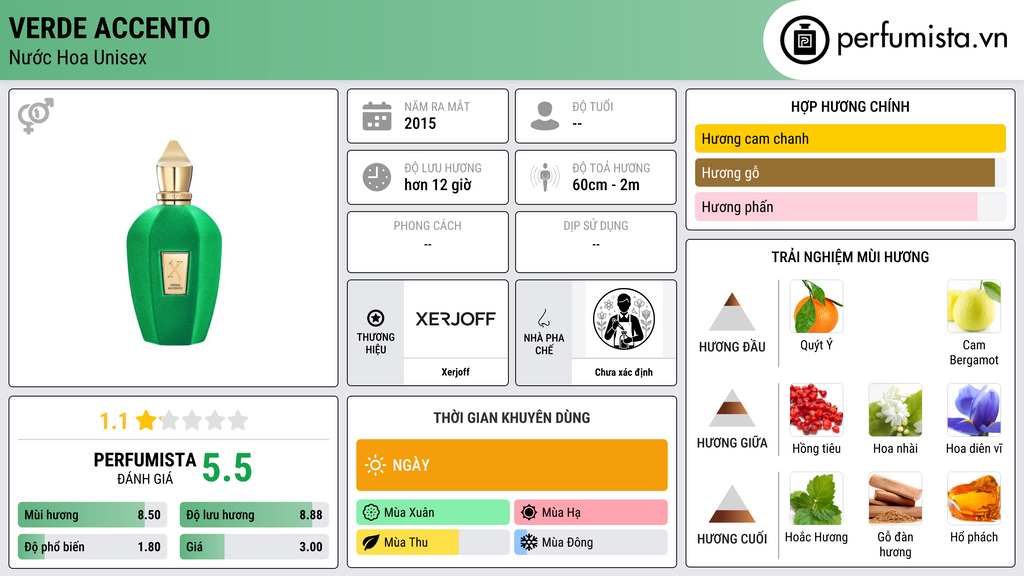Click the sun icon in the Ngày bar
This screenshot has width=1024, height=576.
[375, 465]
